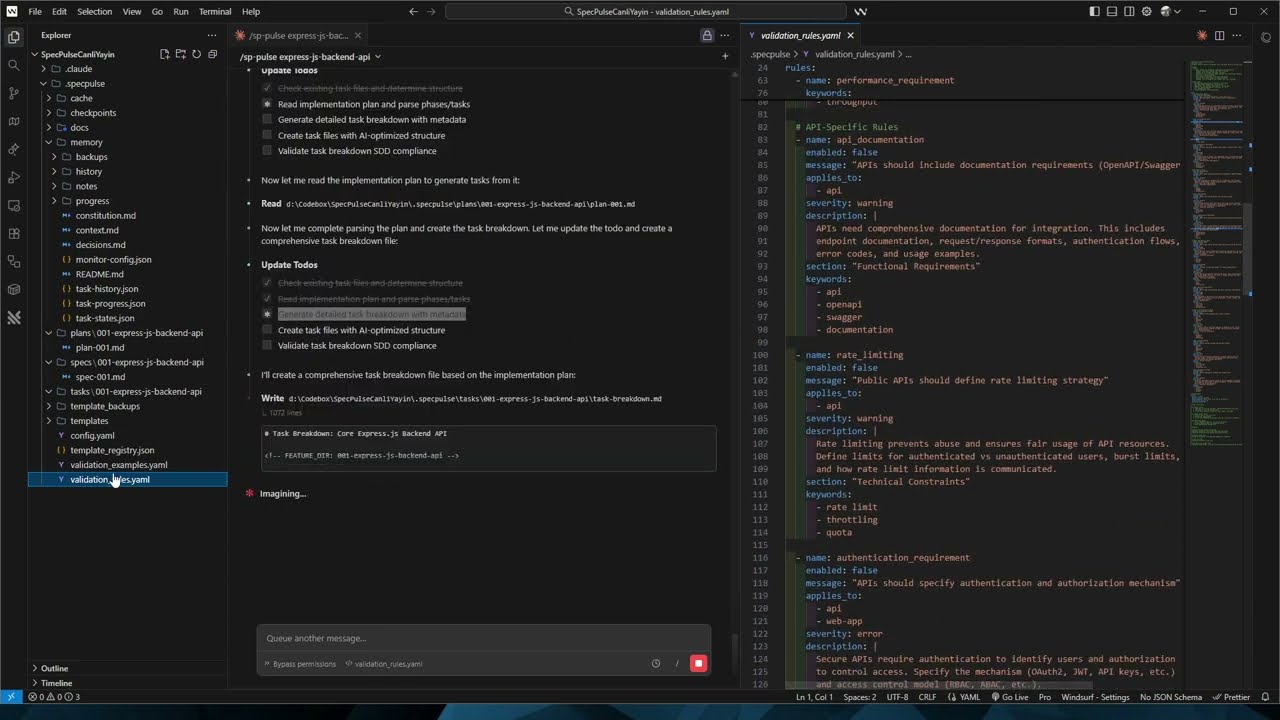Open constitution.md in the Explorer
This screenshot has height=720, width=1280.
[105, 215]
